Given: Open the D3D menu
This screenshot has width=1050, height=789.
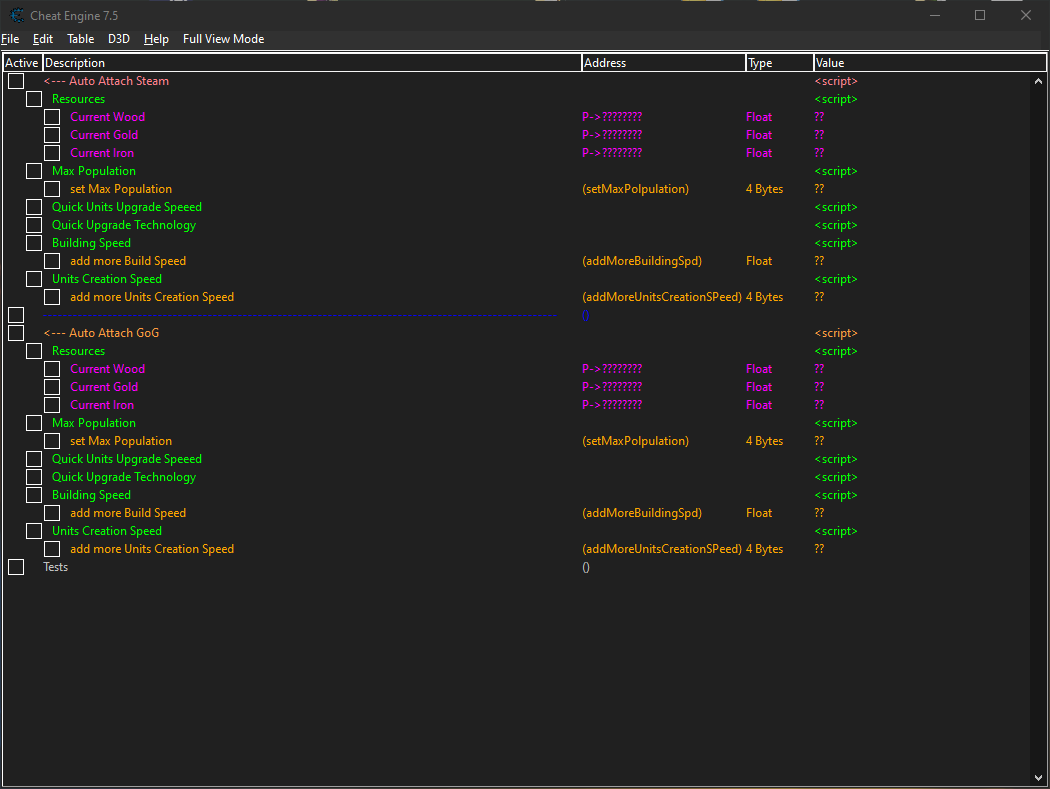Looking at the screenshot, I should click(x=119, y=39).
